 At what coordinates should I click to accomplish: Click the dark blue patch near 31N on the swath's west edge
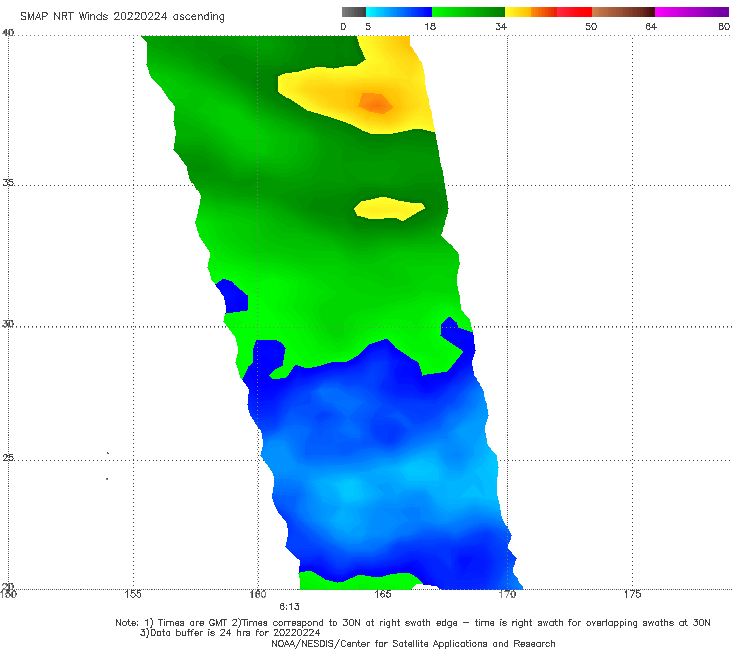tap(233, 296)
